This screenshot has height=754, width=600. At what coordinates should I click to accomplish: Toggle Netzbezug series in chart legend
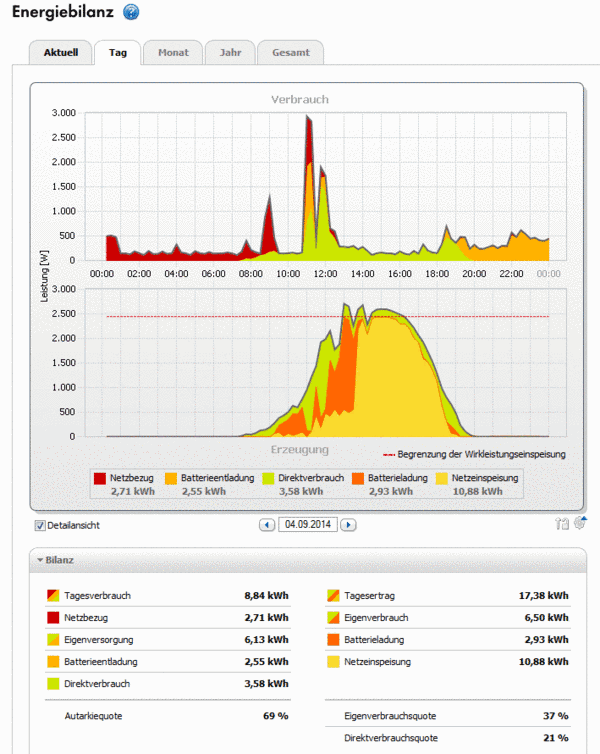pyautogui.click(x=100, y=479)
